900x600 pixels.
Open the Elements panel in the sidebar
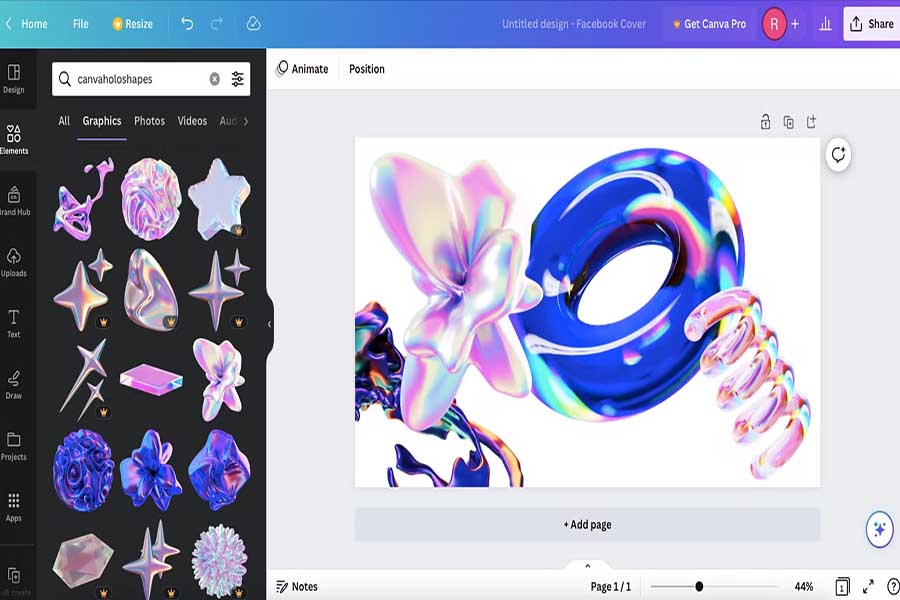14,140
